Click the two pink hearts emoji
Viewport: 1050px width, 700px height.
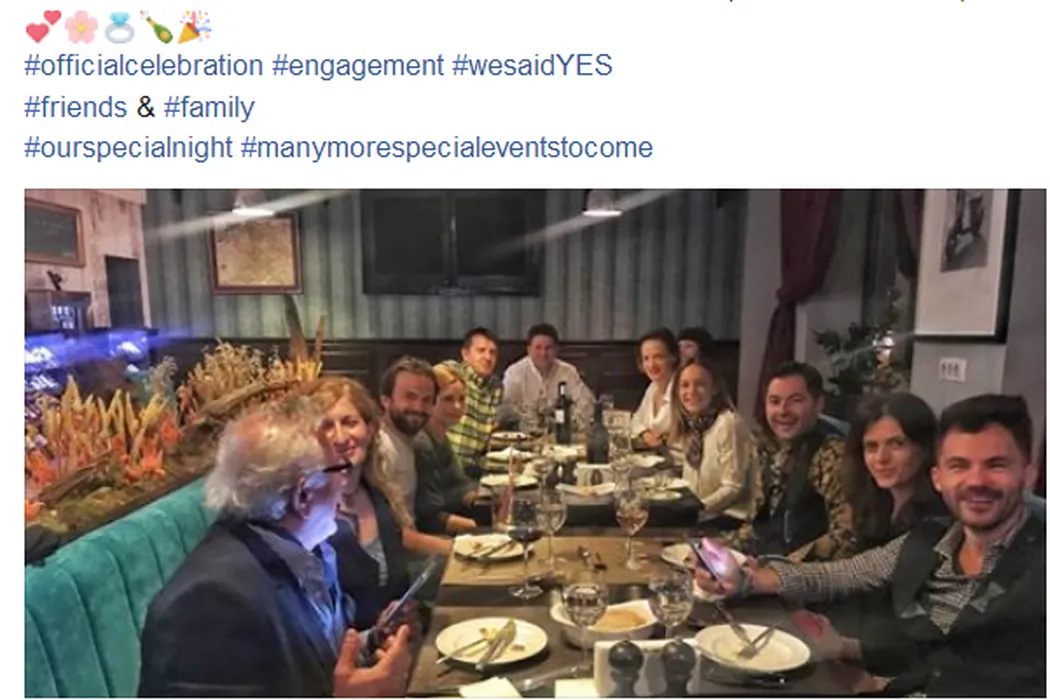42,26
